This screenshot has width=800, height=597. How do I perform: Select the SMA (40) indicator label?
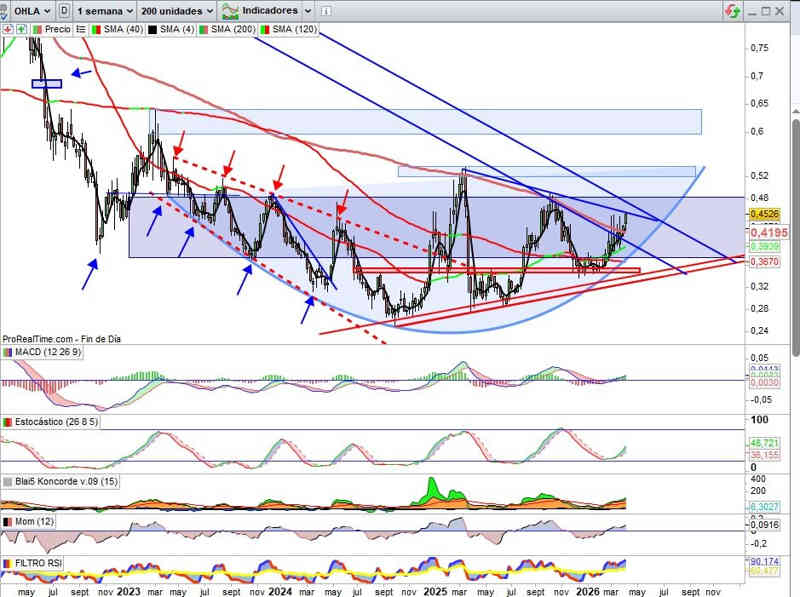[x=119, y=29]
